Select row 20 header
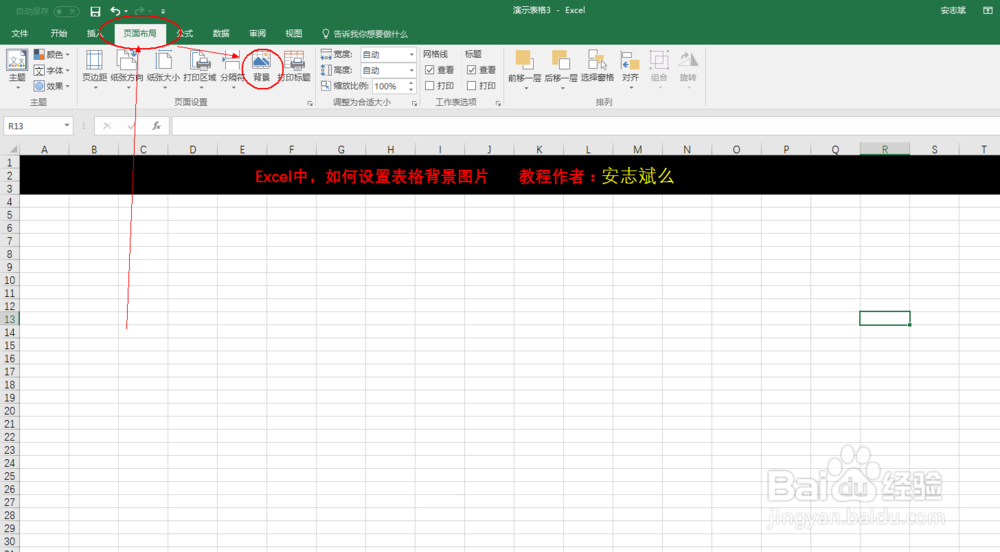 click(x=10, y=410)
